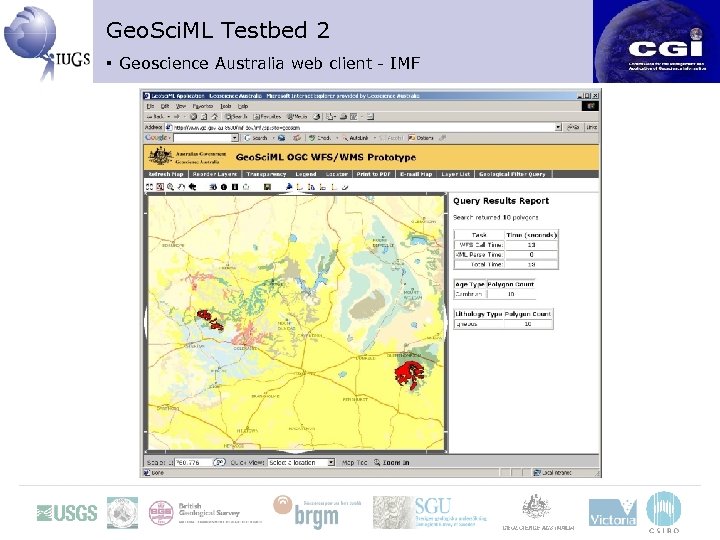Open the Quick View 'Select a location' dropdown
The height and width of the screenshot is (540, 720).
[x=301, y=462]
